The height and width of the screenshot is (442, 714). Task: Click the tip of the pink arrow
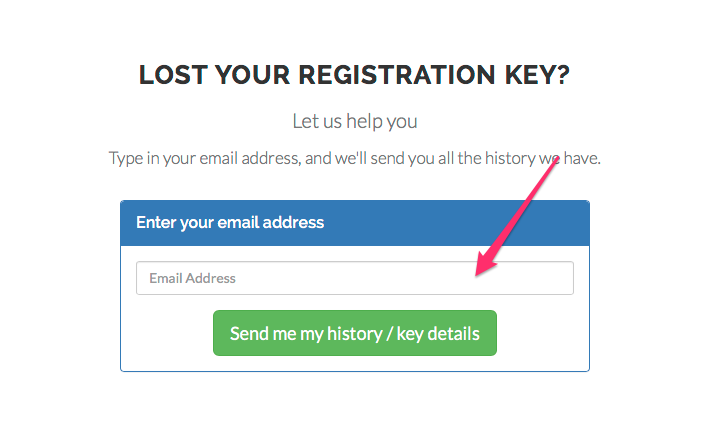click(479, 274)
